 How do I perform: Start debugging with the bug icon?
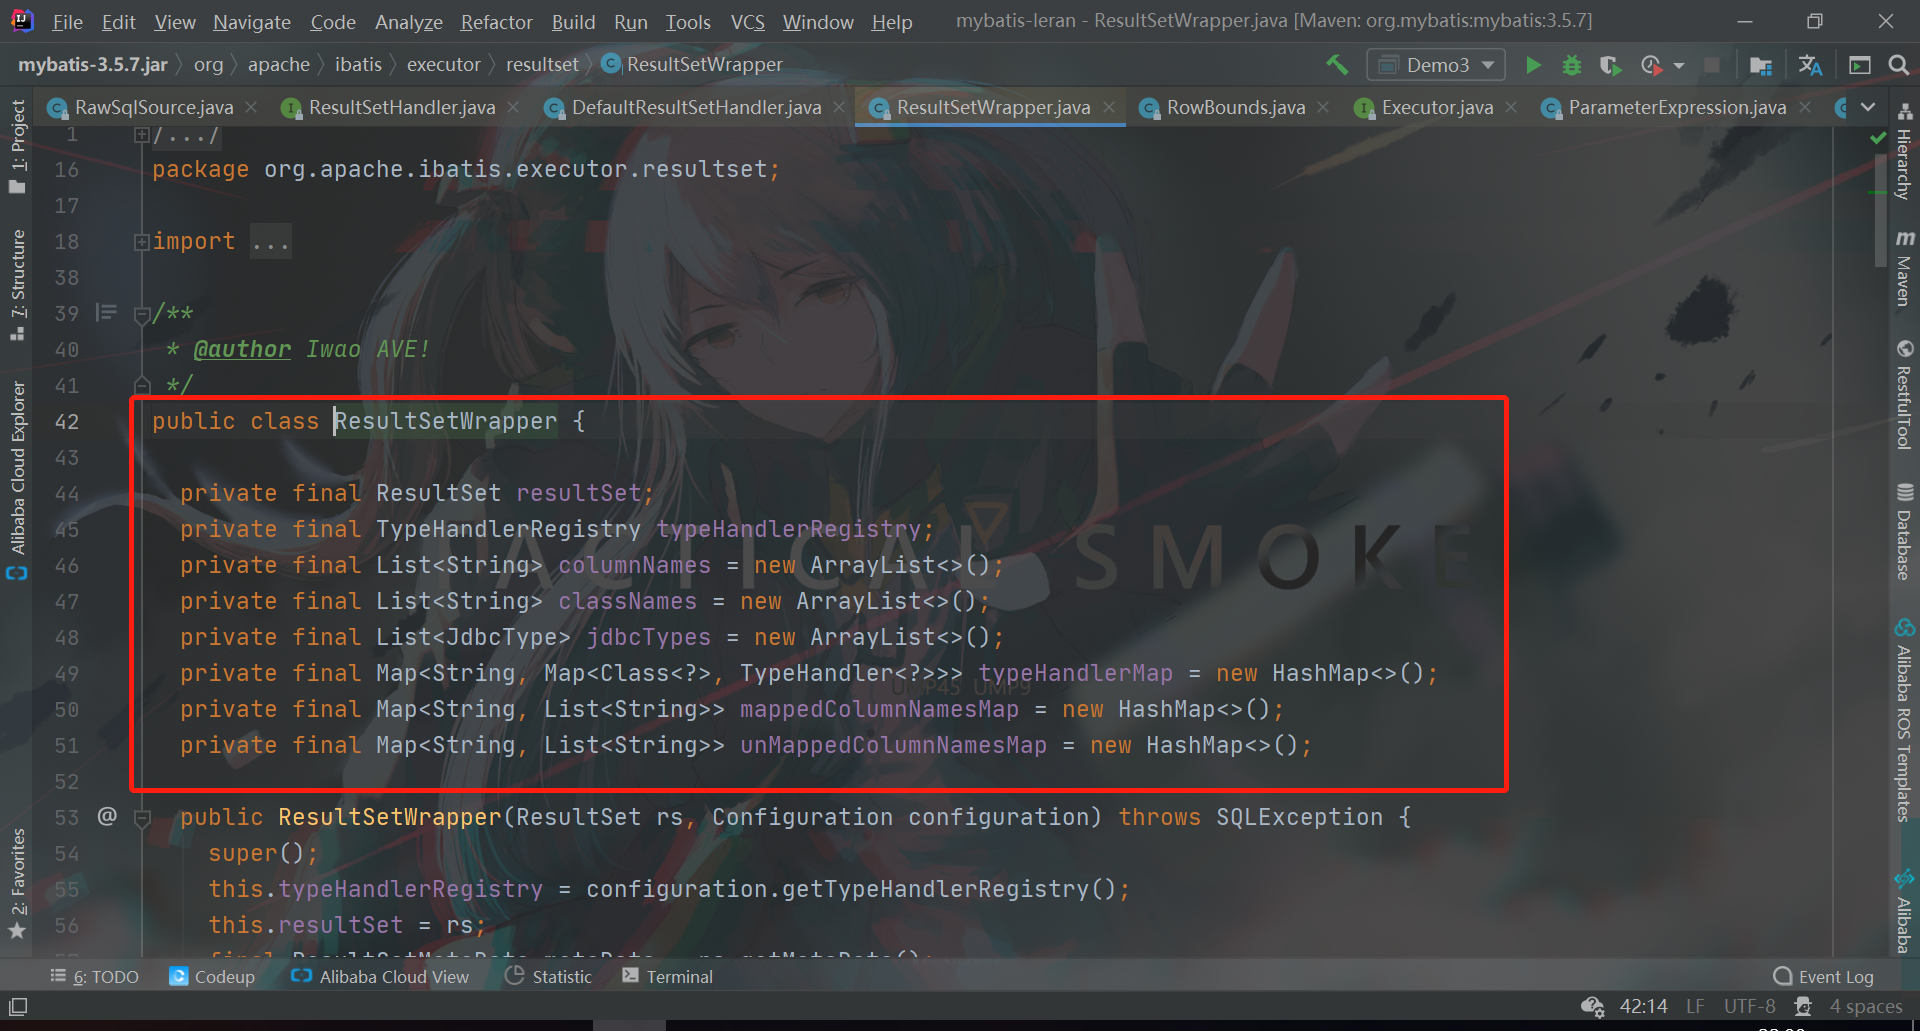(x=1572, y=65)
